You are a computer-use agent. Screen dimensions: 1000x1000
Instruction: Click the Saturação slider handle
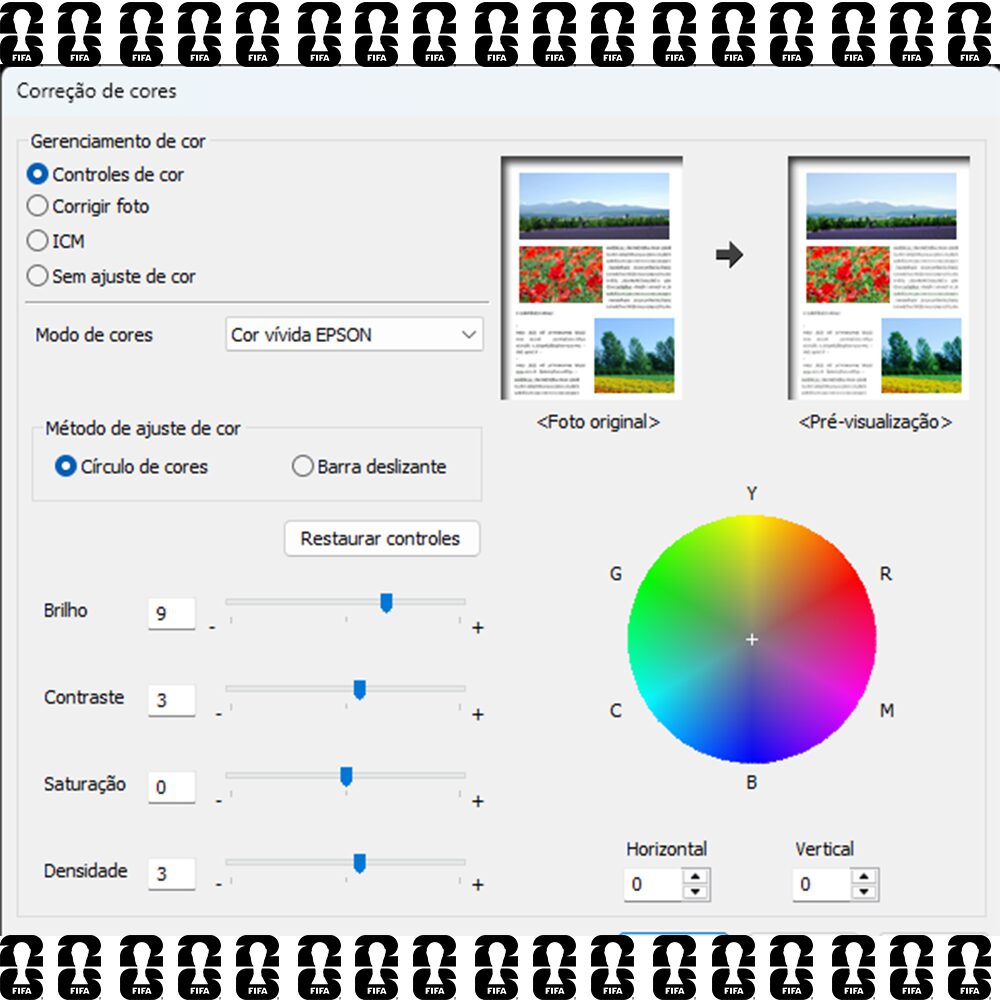click(346, 776)
